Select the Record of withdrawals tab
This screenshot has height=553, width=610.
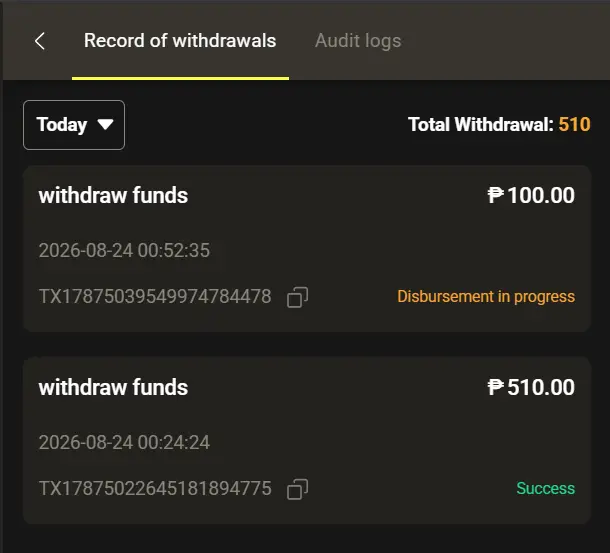[180, 41]
